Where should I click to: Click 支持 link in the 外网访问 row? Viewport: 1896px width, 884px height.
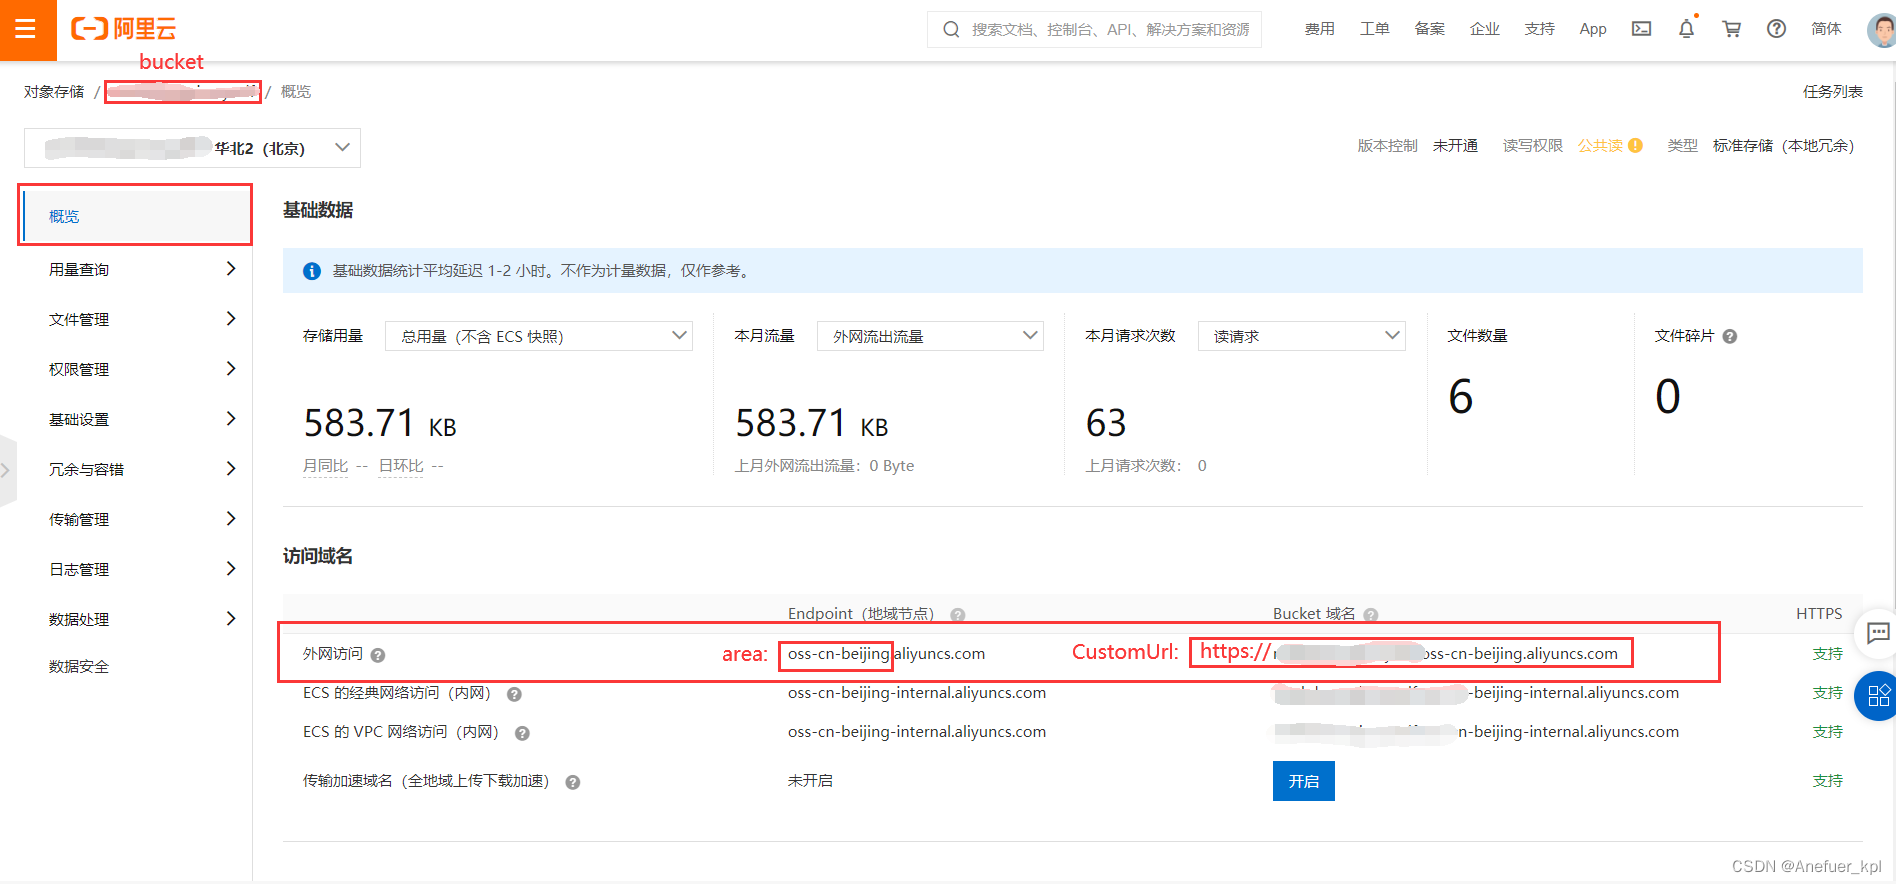click(1827, 654)
